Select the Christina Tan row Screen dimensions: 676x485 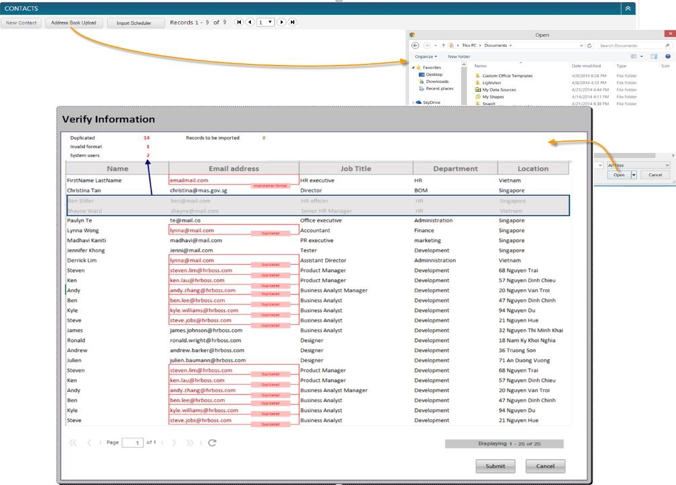318,190
